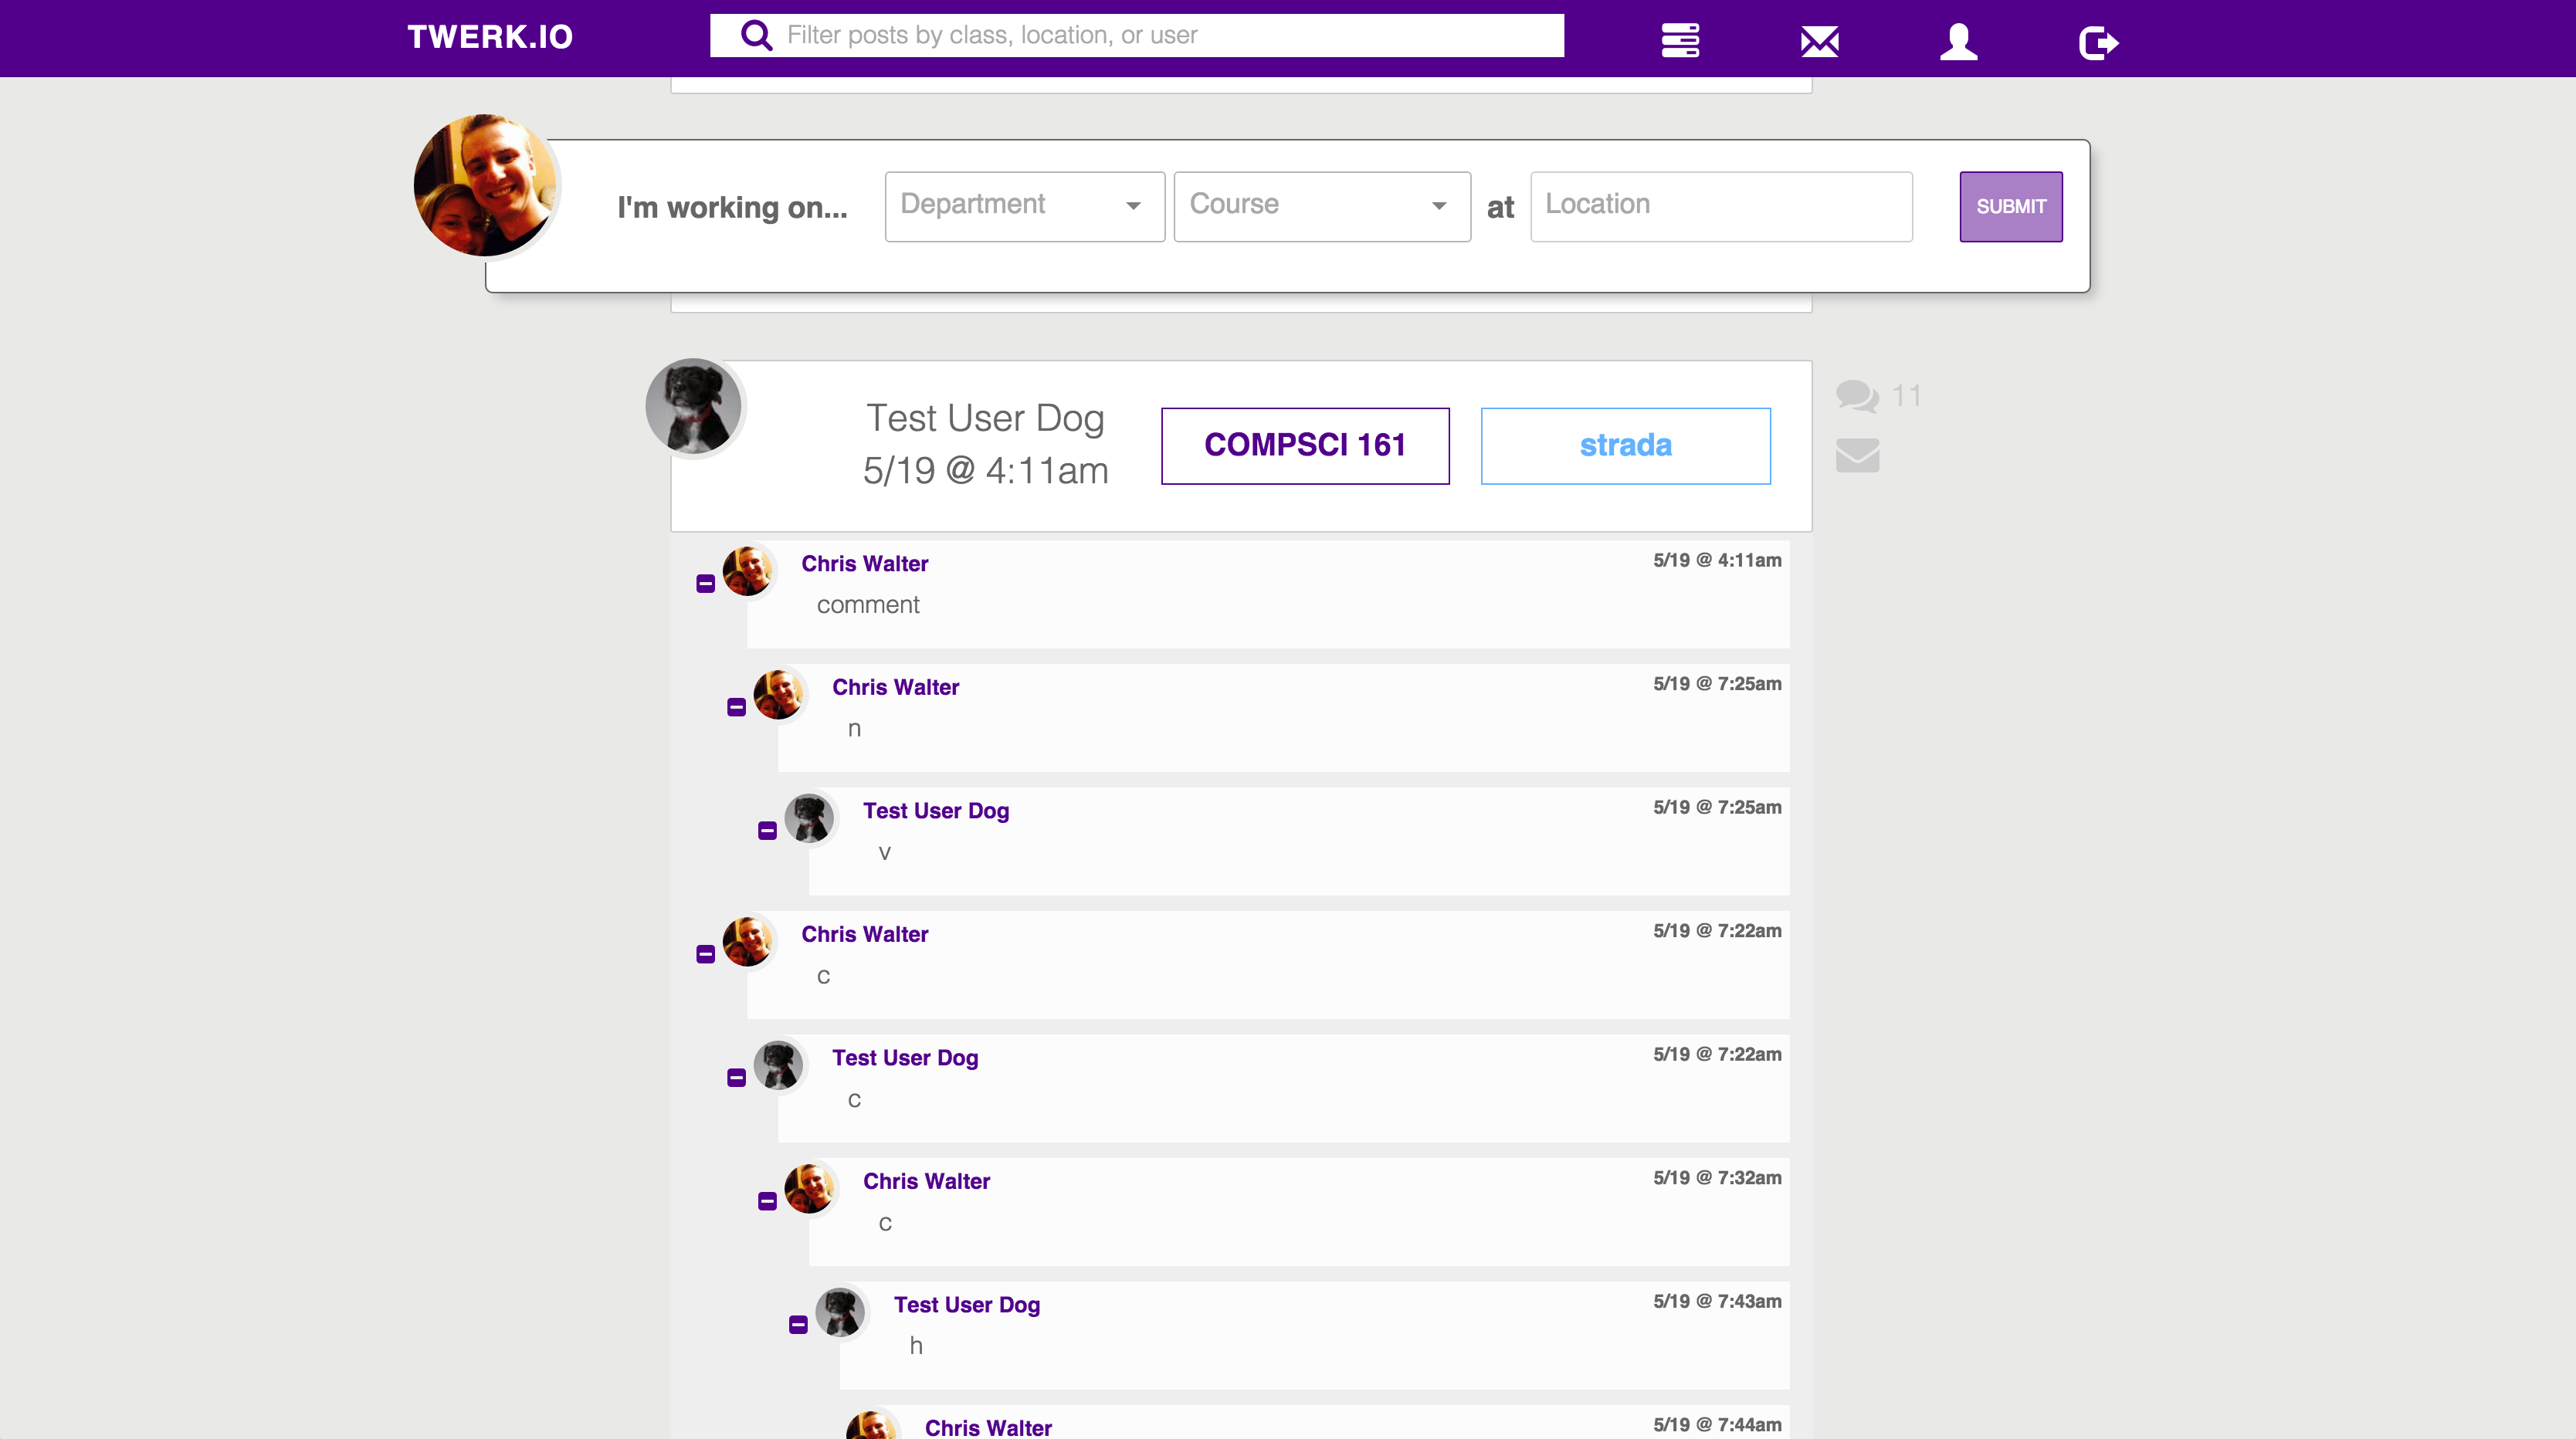Open Chris Walter's name on 7:25am reply
Screen dimensions: 2576x1439
[x=896, y=688]
